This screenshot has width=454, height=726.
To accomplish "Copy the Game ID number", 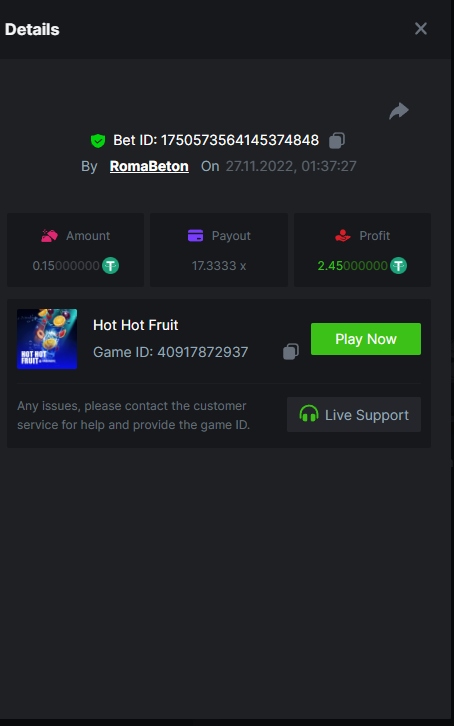I will coord(291,351).
